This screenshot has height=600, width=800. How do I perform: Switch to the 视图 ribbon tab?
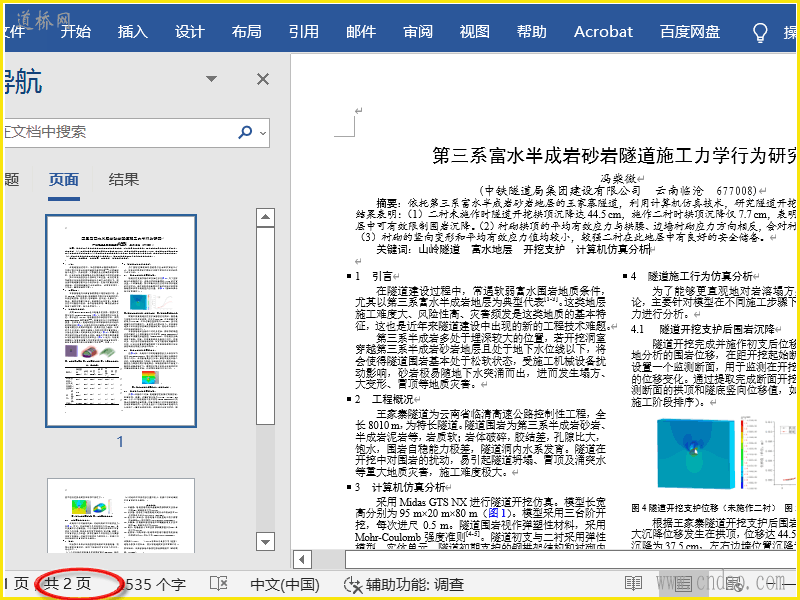474,32
